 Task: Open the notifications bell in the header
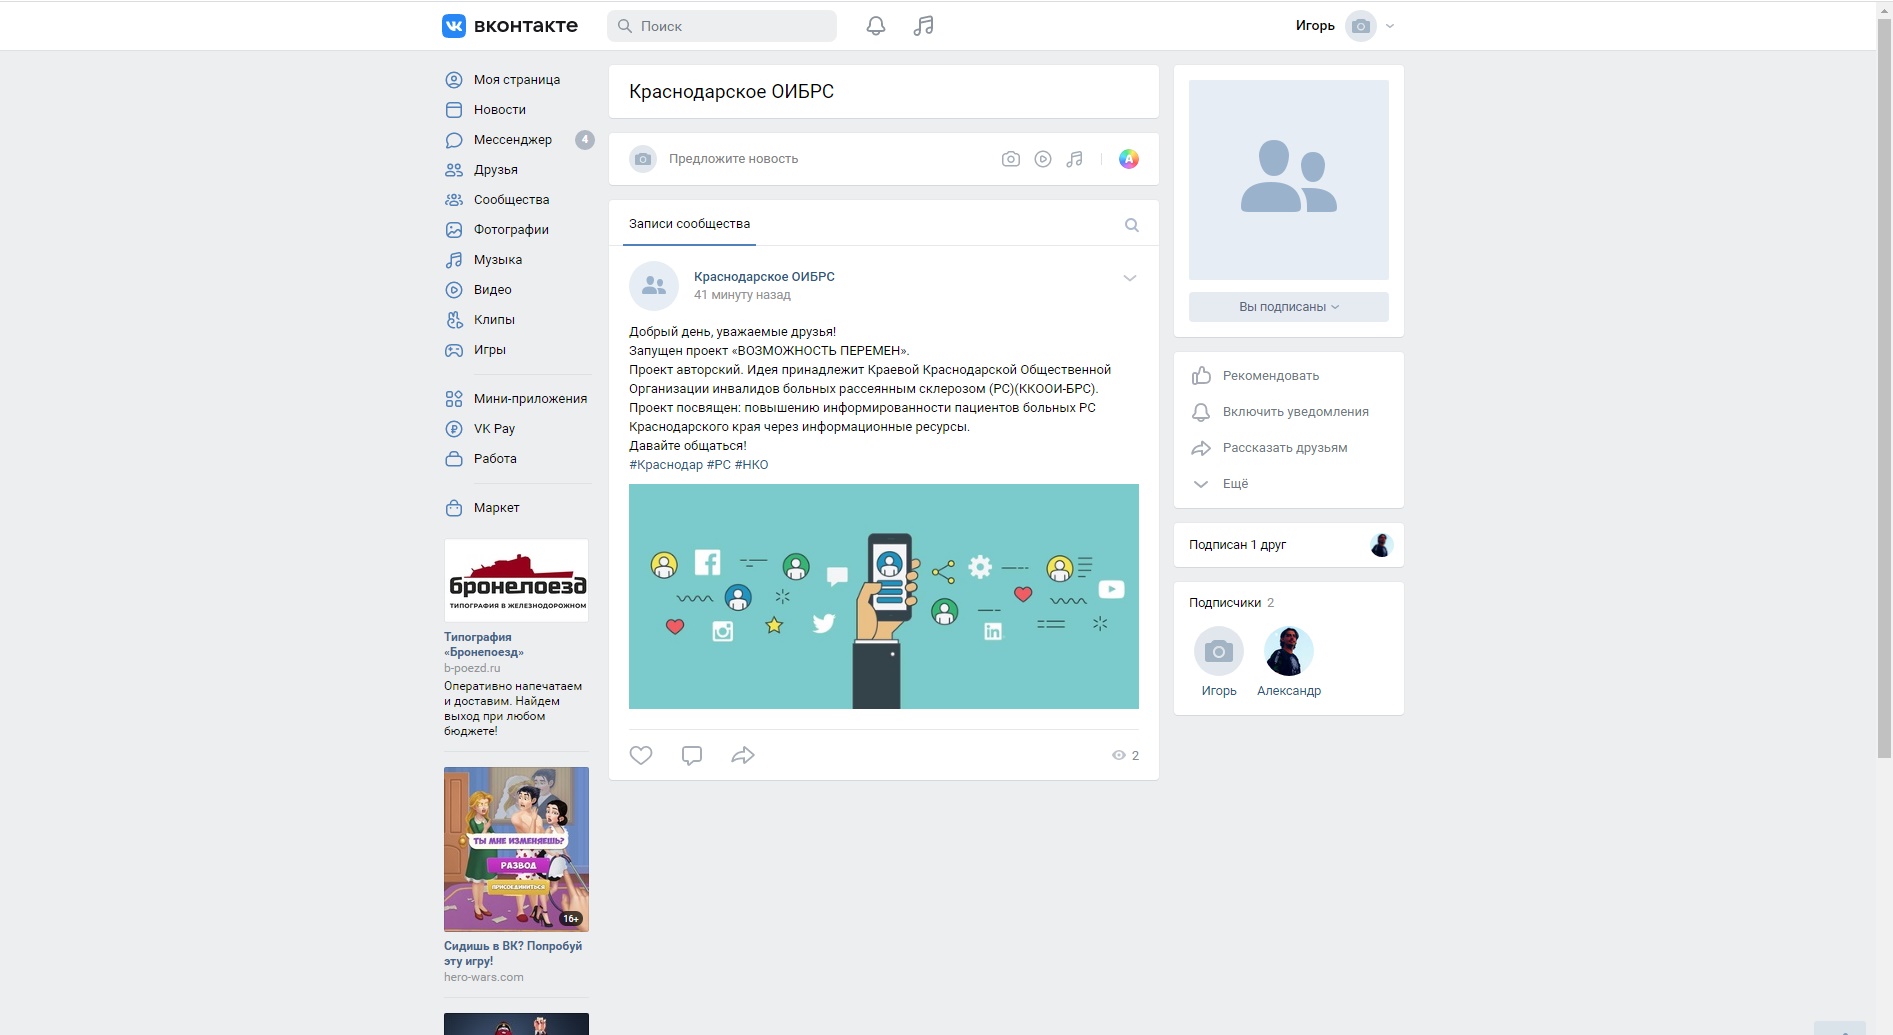pos(875,26)
